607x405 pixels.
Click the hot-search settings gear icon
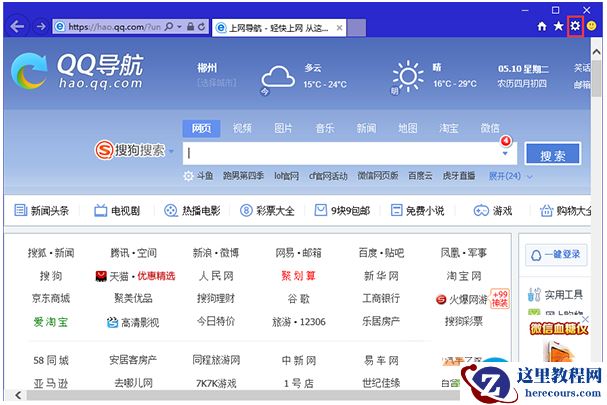[x=188, y=176]
